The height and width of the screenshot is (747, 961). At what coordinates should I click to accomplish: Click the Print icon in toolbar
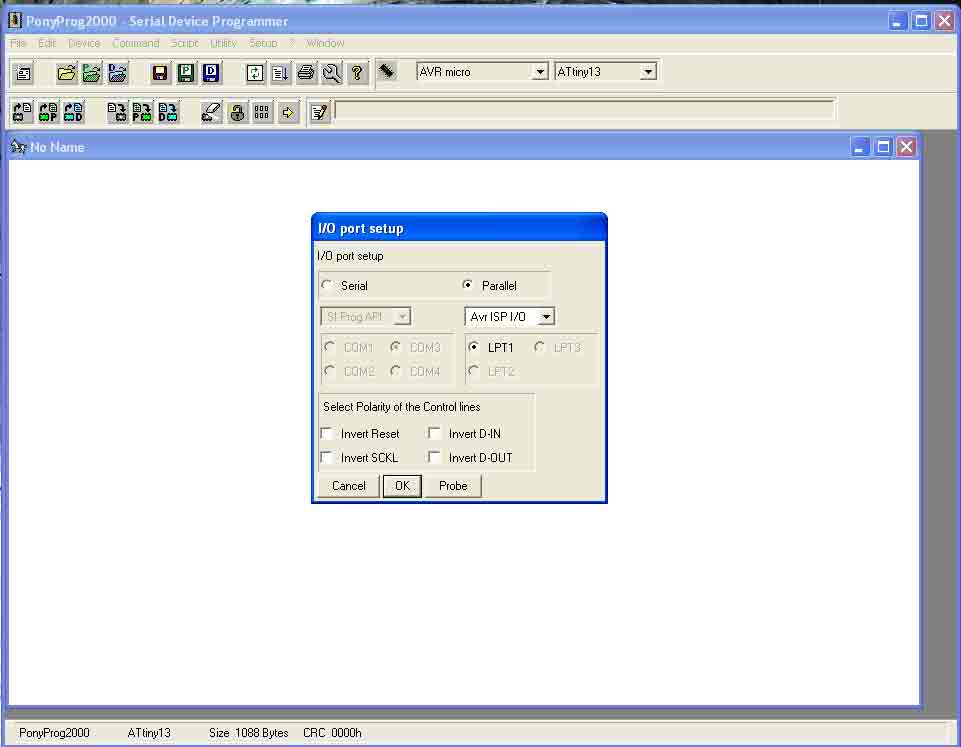click(306, 72)
